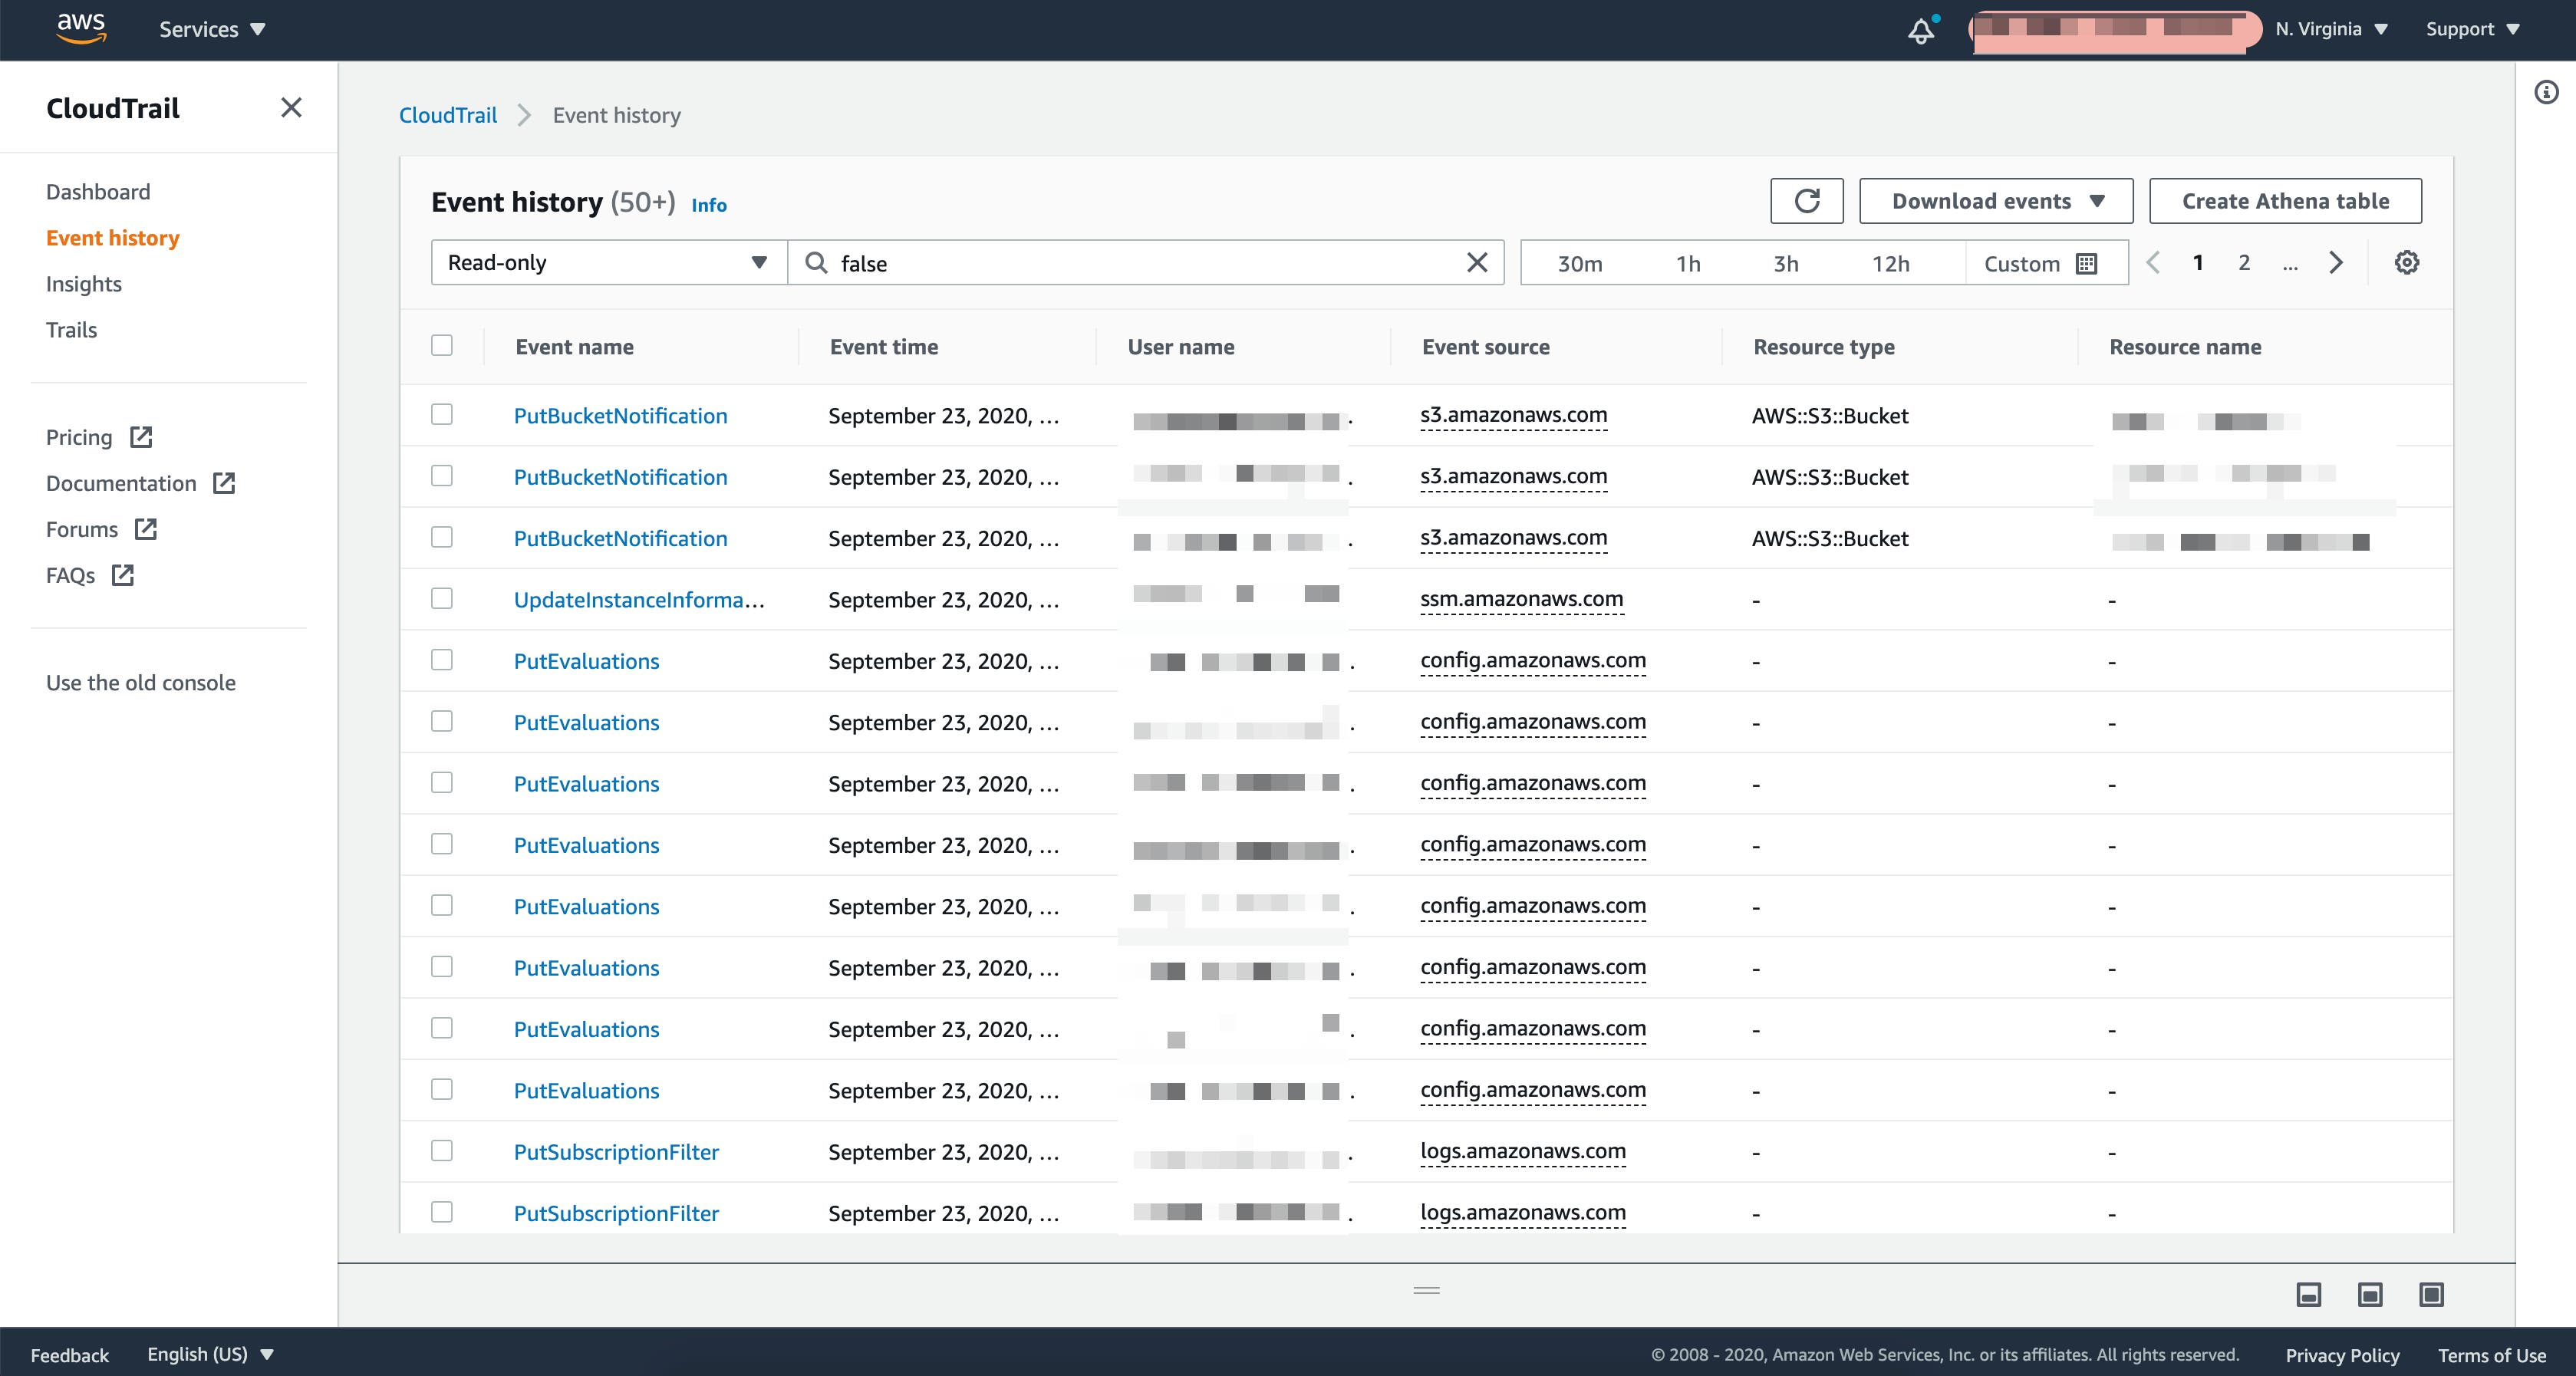The width and height of the screenshot is (2576, 1376).
Task: Check the UpdateInstanceInforma... event row
Action: [x=443, y=599]
